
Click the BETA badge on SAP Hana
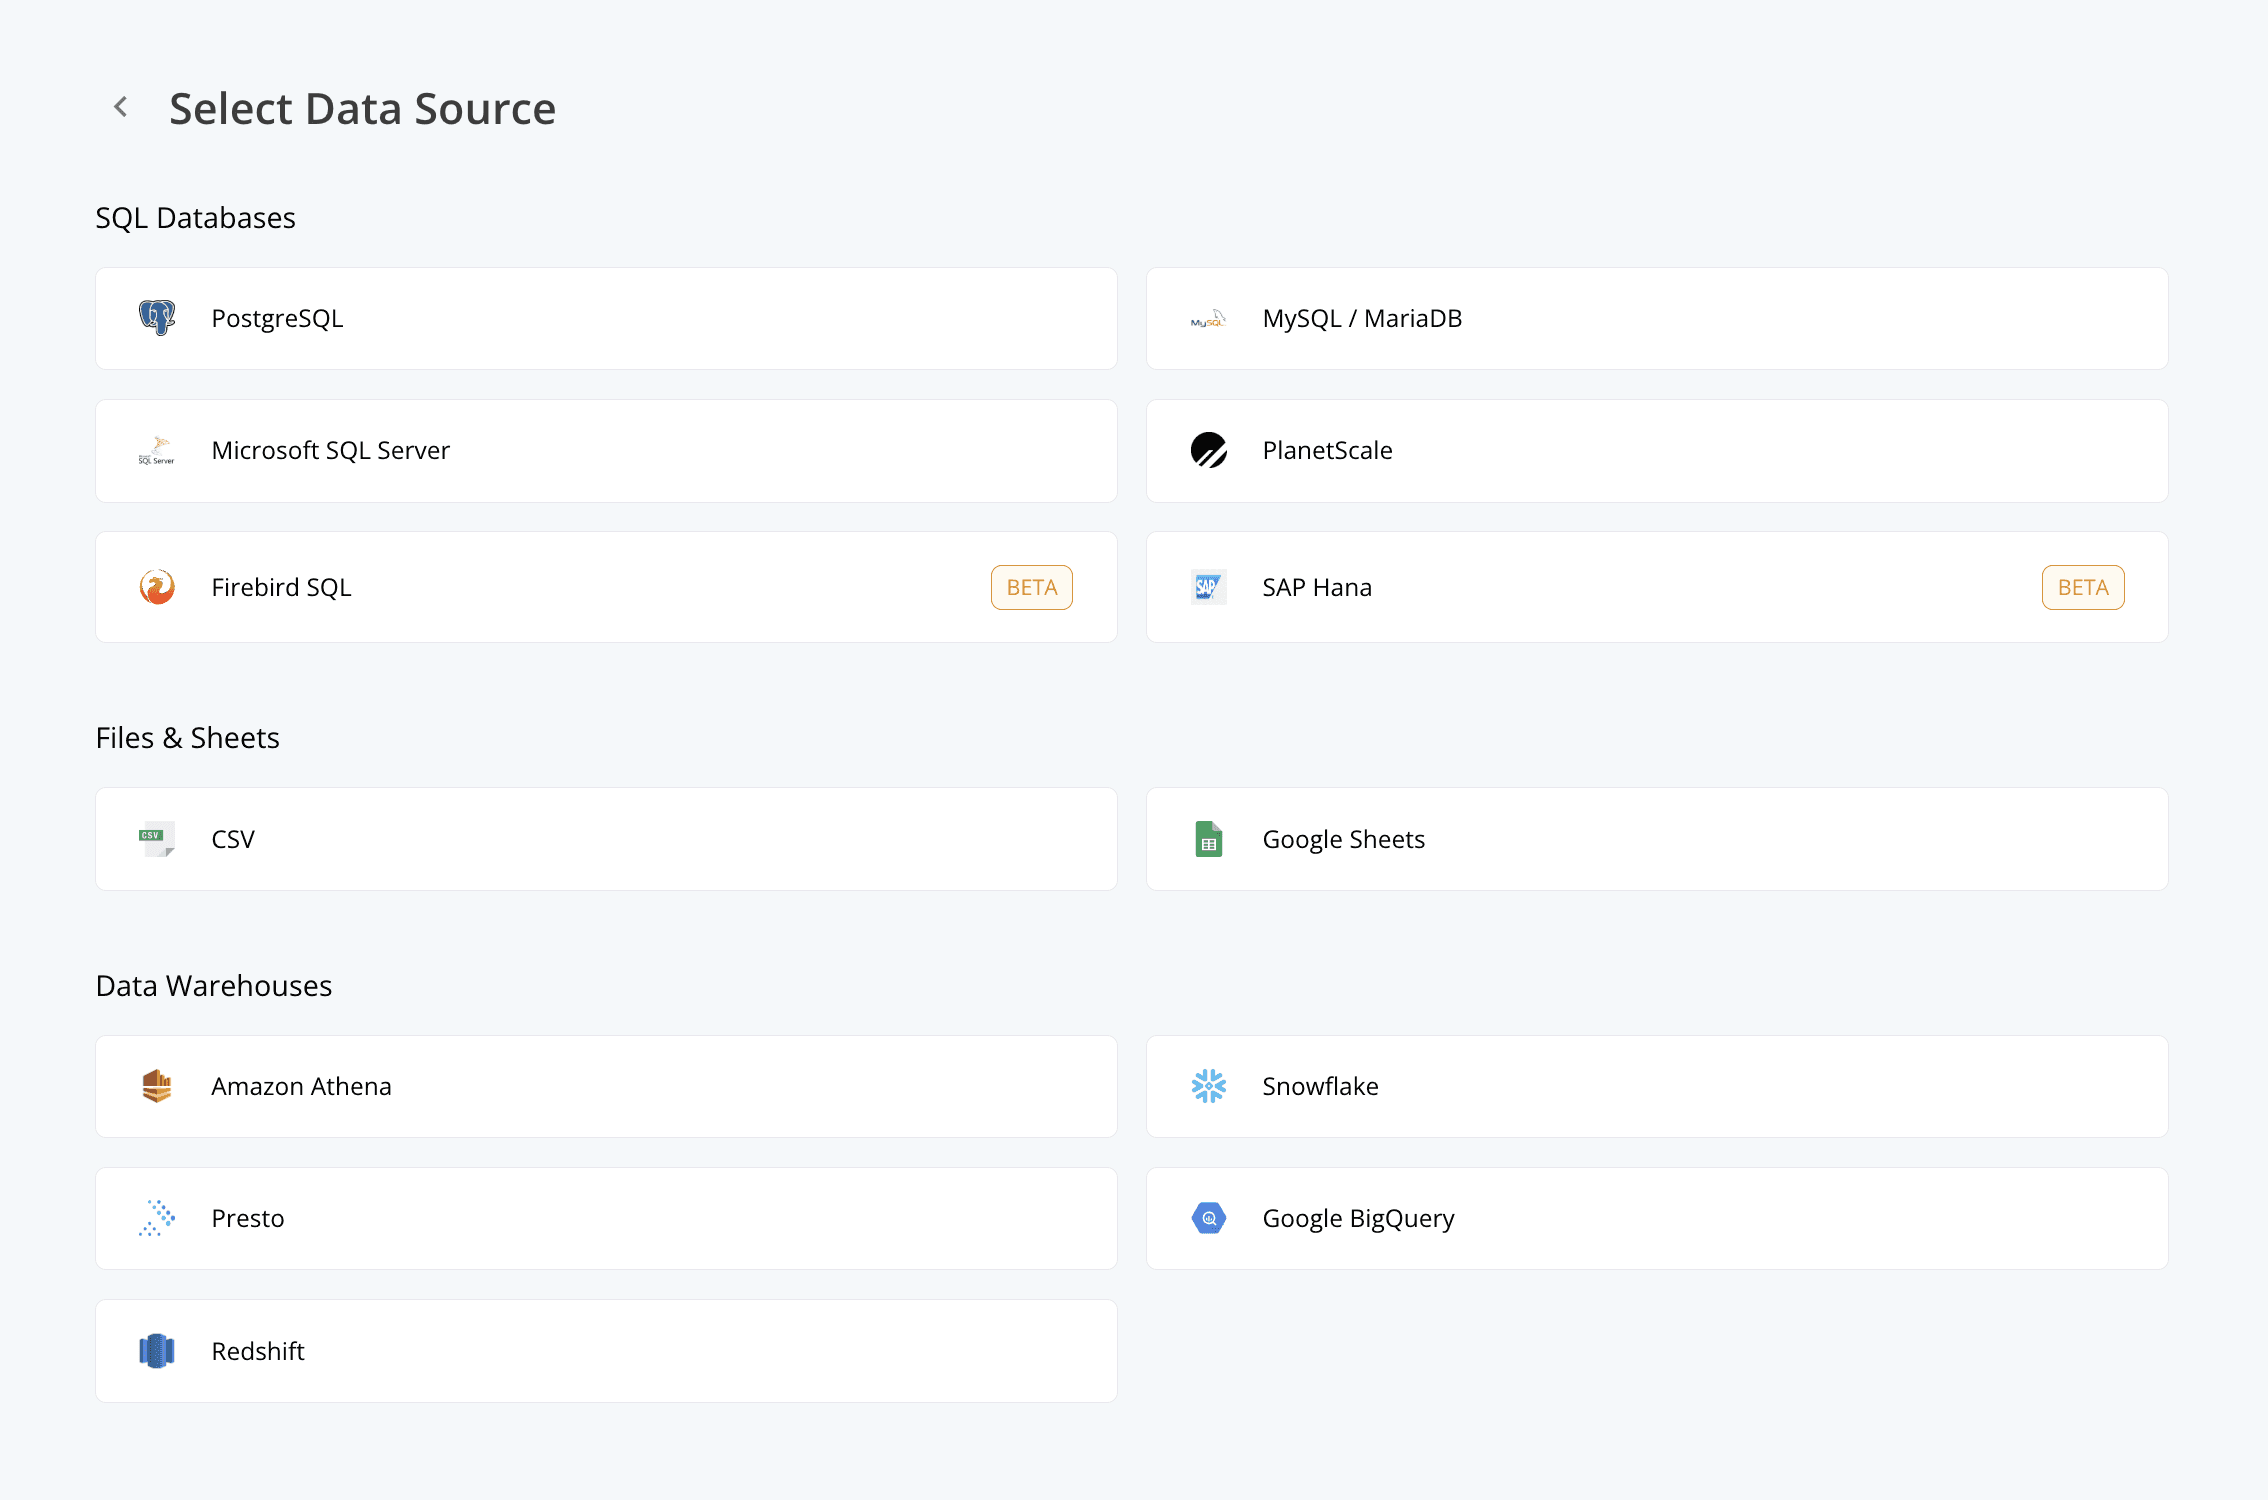click(x=2082, y=587)
